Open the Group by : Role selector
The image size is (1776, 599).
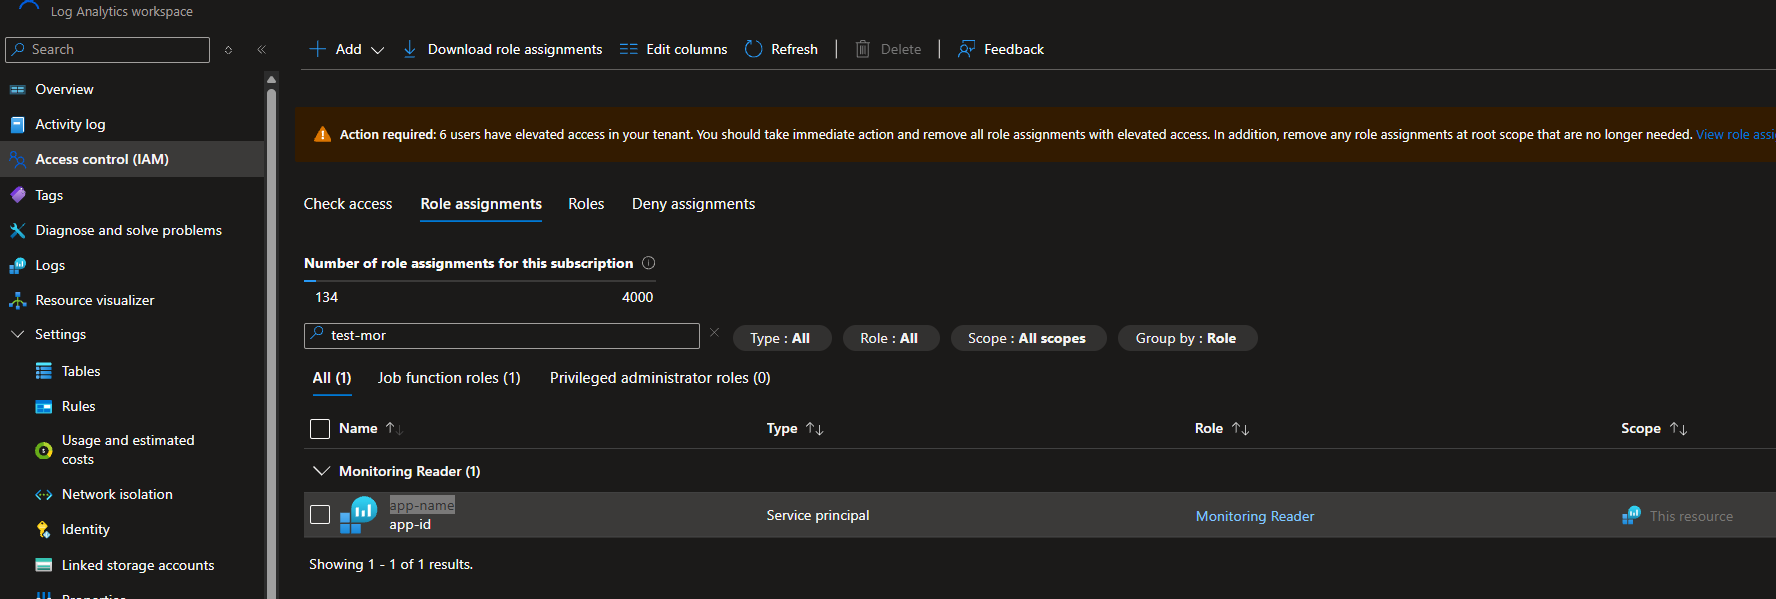click(x=1186, y=338)
